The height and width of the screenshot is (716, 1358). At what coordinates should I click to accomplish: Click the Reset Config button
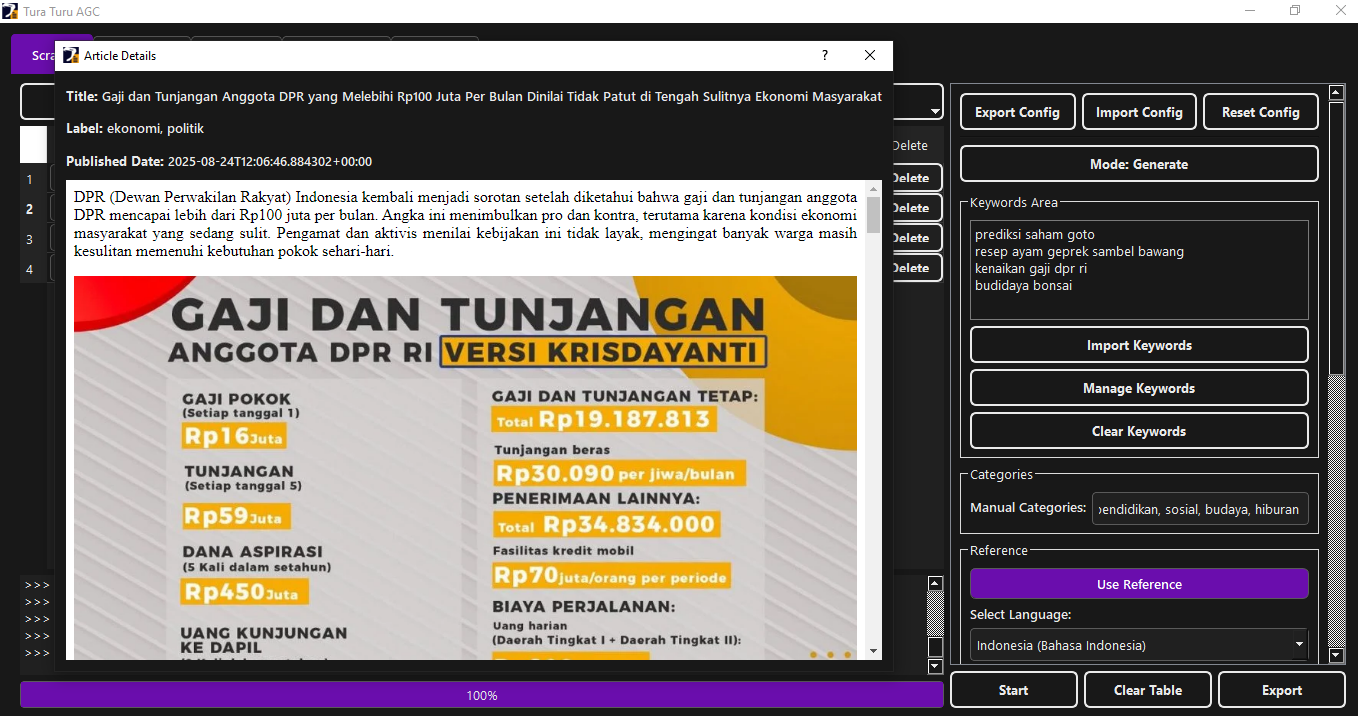(x=1260, y=112)
